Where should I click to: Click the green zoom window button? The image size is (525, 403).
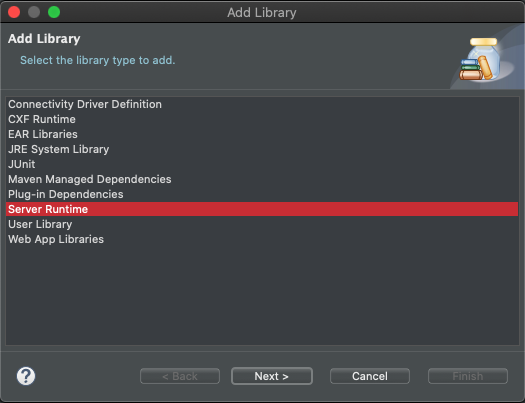coord(54,12)
